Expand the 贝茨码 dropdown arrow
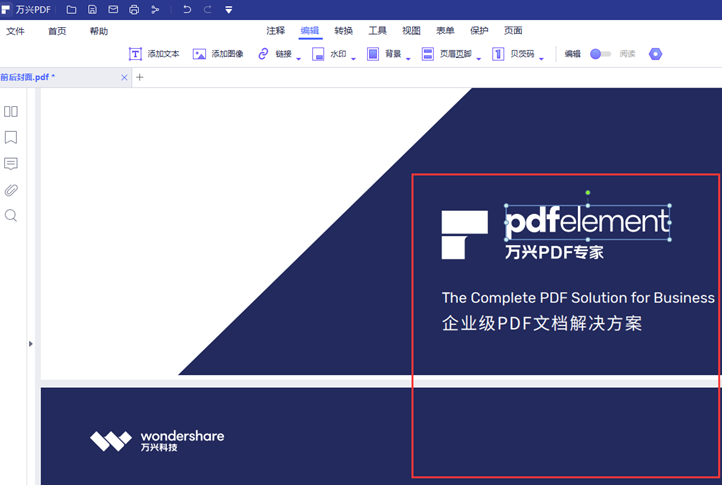This screenshot has width=722, height=485. 542,58
